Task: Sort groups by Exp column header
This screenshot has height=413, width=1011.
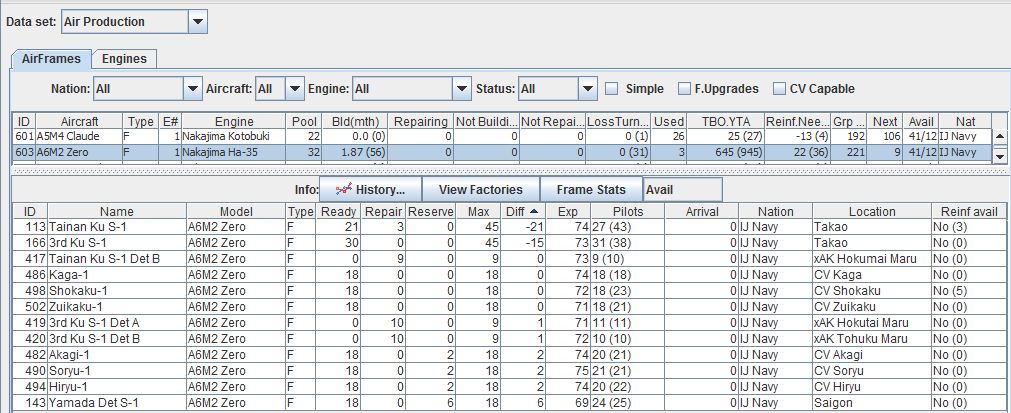Action: tap(567, 211)
